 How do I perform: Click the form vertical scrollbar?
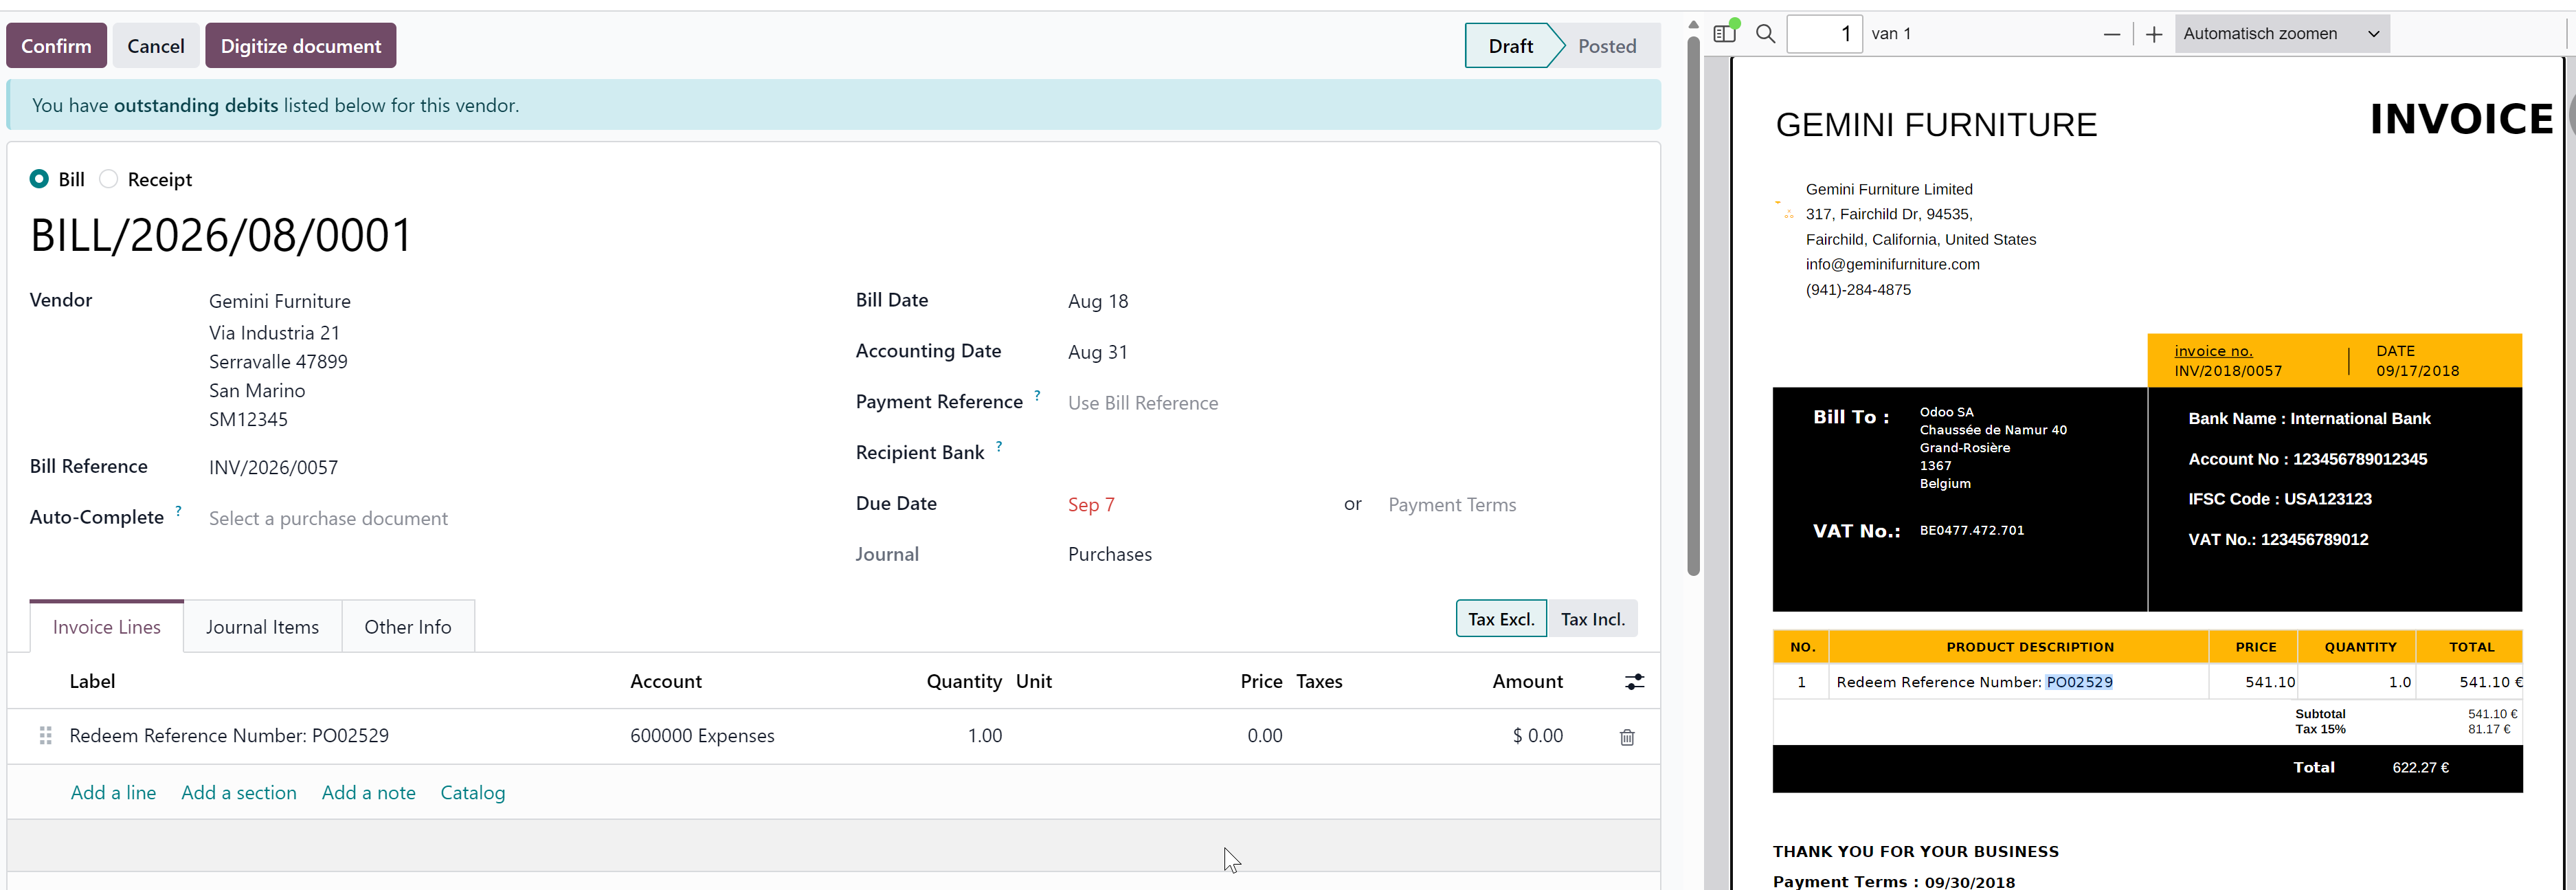1693,305
